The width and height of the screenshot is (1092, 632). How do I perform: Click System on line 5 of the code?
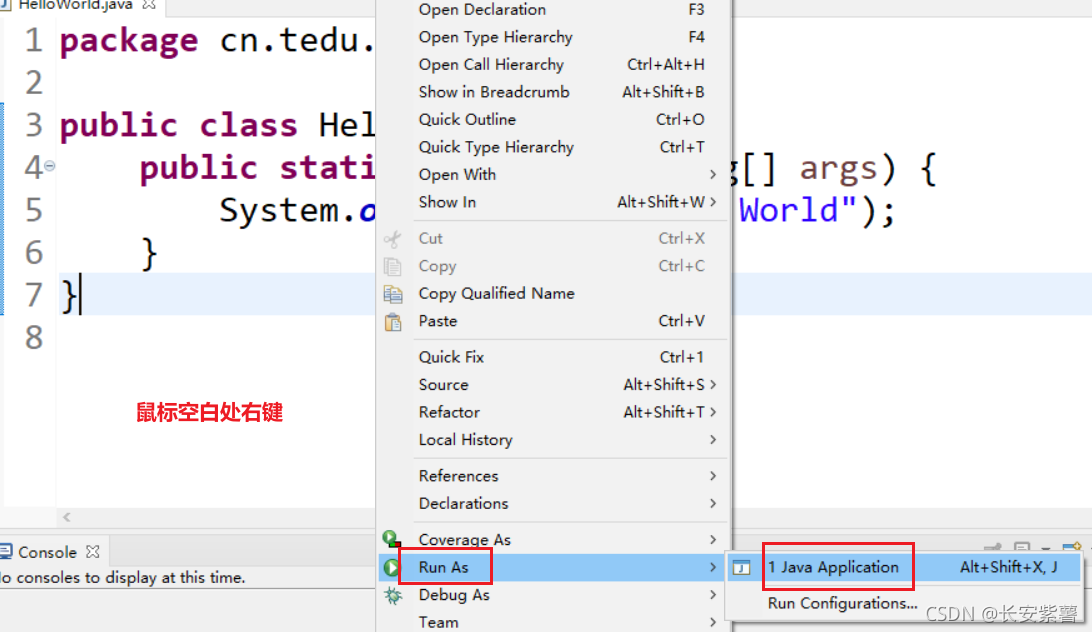(x=279, y=210)
